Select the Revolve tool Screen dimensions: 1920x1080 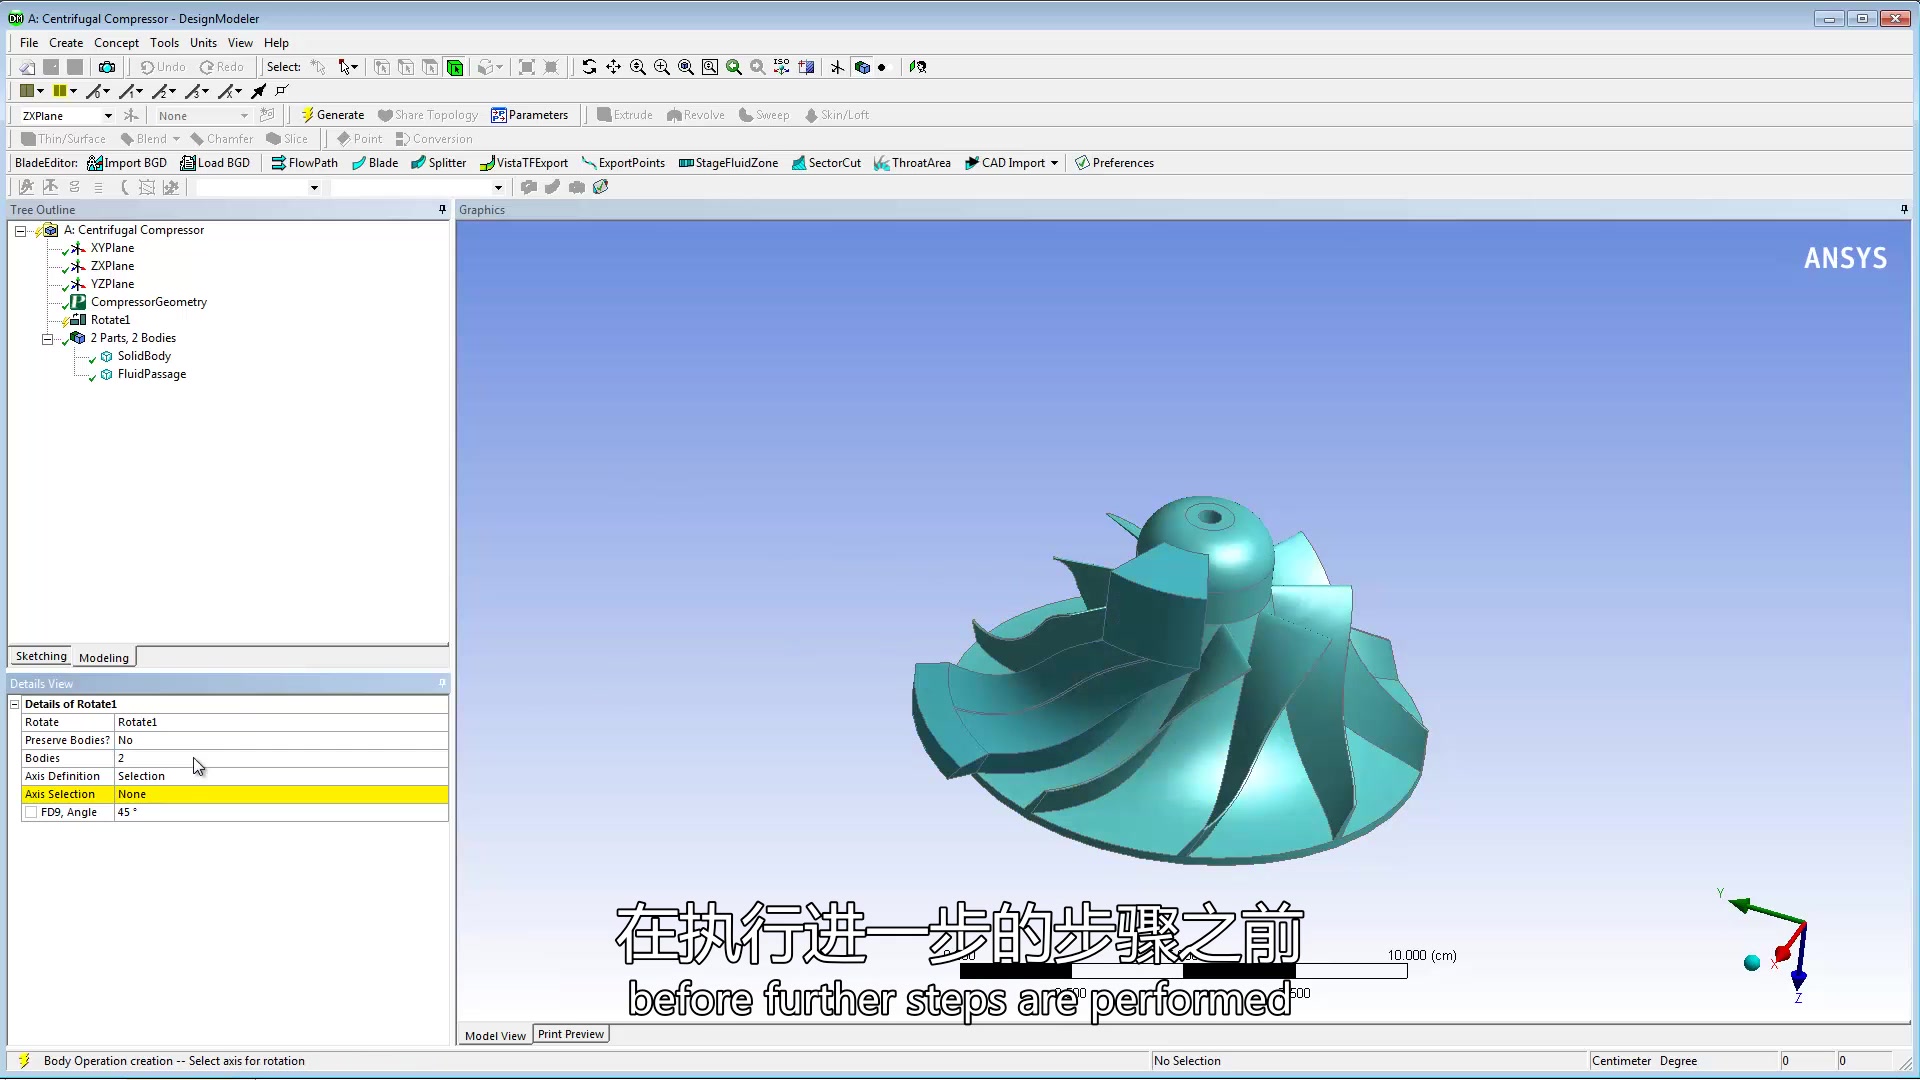tap(695, 115)
